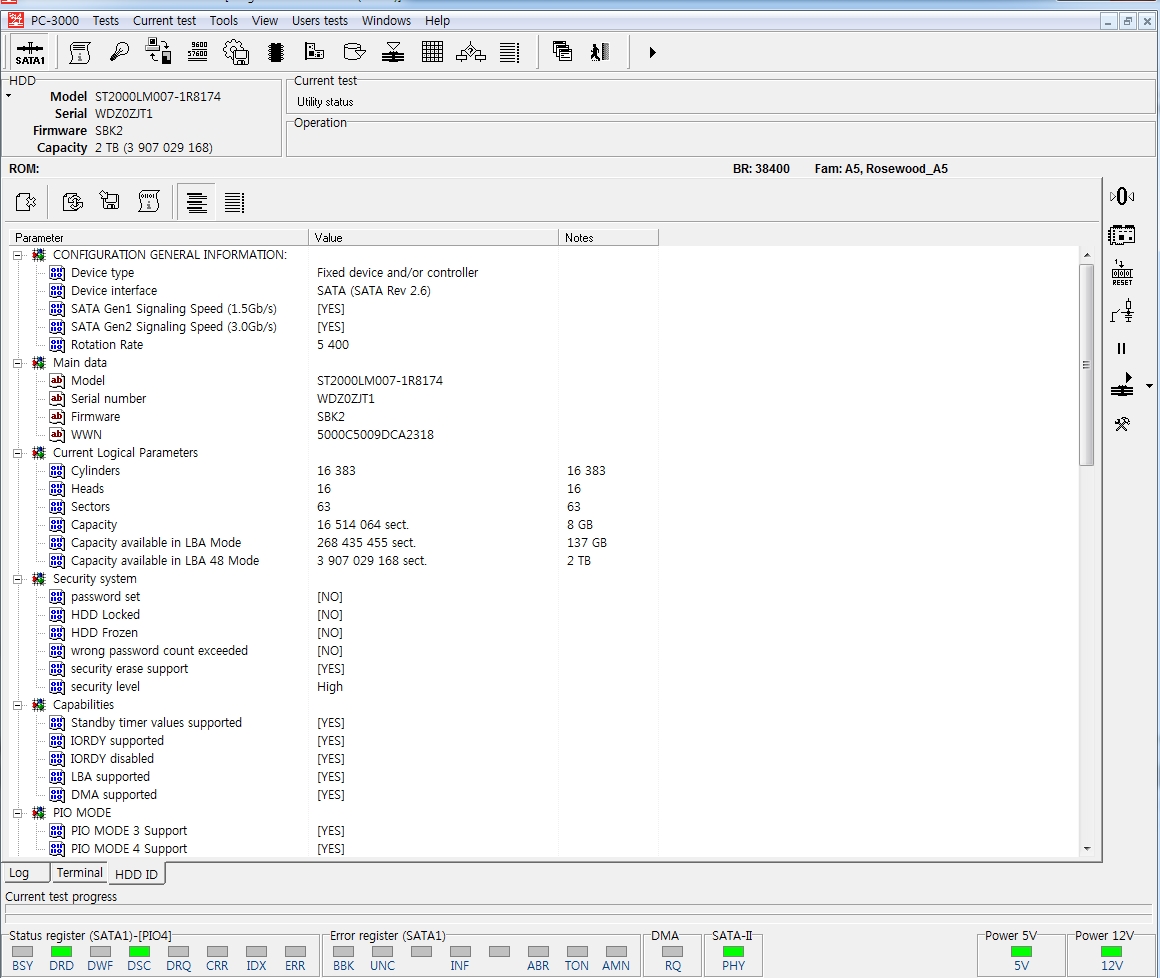The width and height of the screenshot is (1160, 978).
Task: Click the Value column header
Action: pyautogui.click(x=433, y=238)
